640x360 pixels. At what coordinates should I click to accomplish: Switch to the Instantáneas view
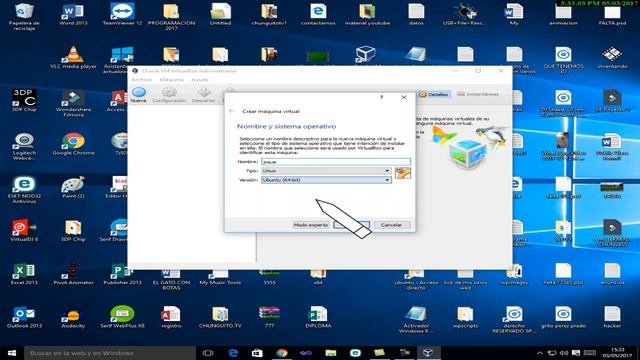[x=478, y=94]
